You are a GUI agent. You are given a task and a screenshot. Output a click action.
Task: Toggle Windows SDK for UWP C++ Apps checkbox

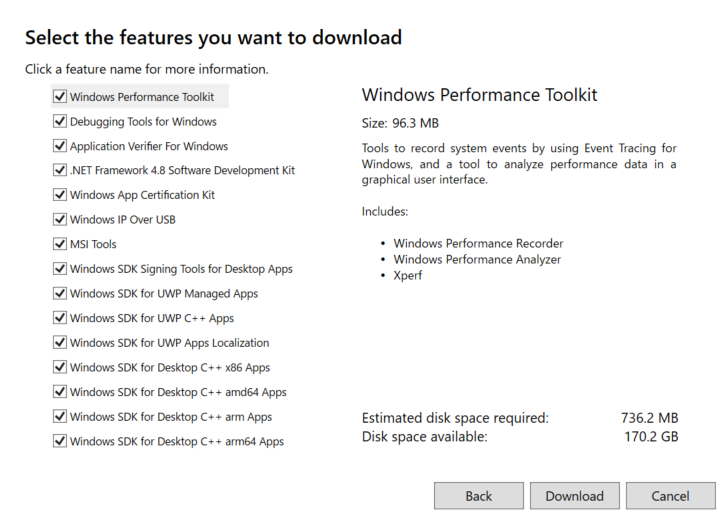coord(60,318)
